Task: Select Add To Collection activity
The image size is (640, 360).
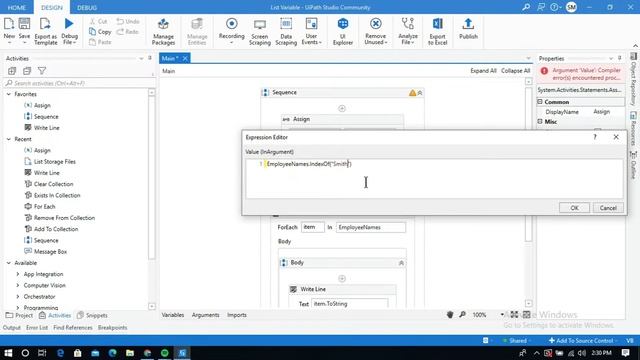Action: pyautogui.click(x=56, y=229)
